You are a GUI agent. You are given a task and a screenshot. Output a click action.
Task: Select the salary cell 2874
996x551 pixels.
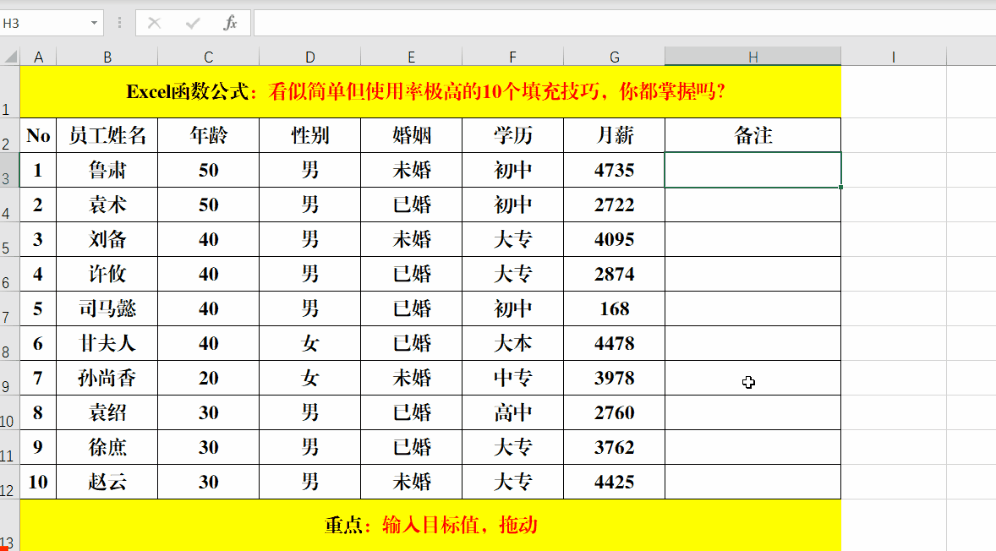[x=614, y=274]
